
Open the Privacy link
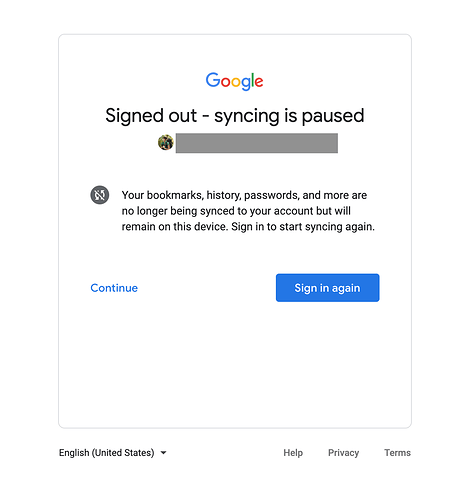tap(343, 453)
